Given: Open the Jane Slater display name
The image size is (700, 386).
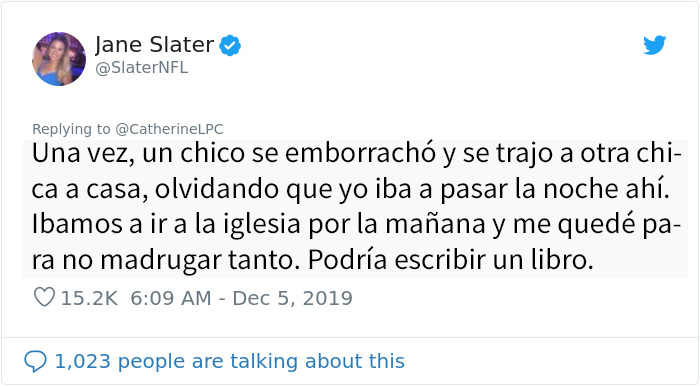Looking at the screenshot, I should point(154,45).
